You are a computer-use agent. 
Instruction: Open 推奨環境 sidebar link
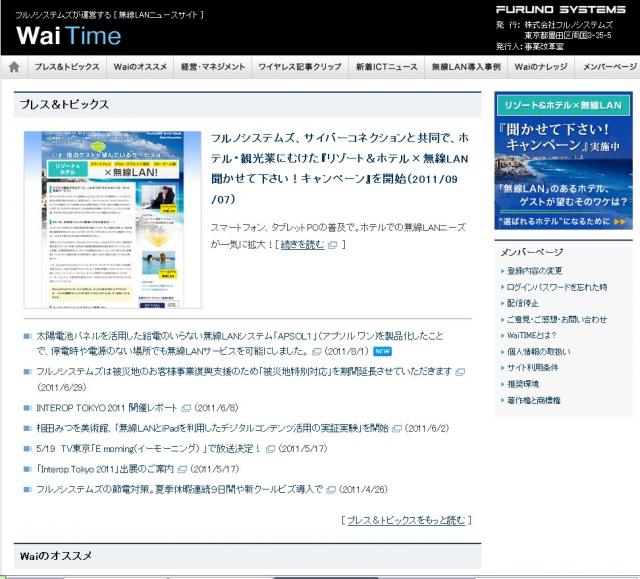tap(522, 384)
